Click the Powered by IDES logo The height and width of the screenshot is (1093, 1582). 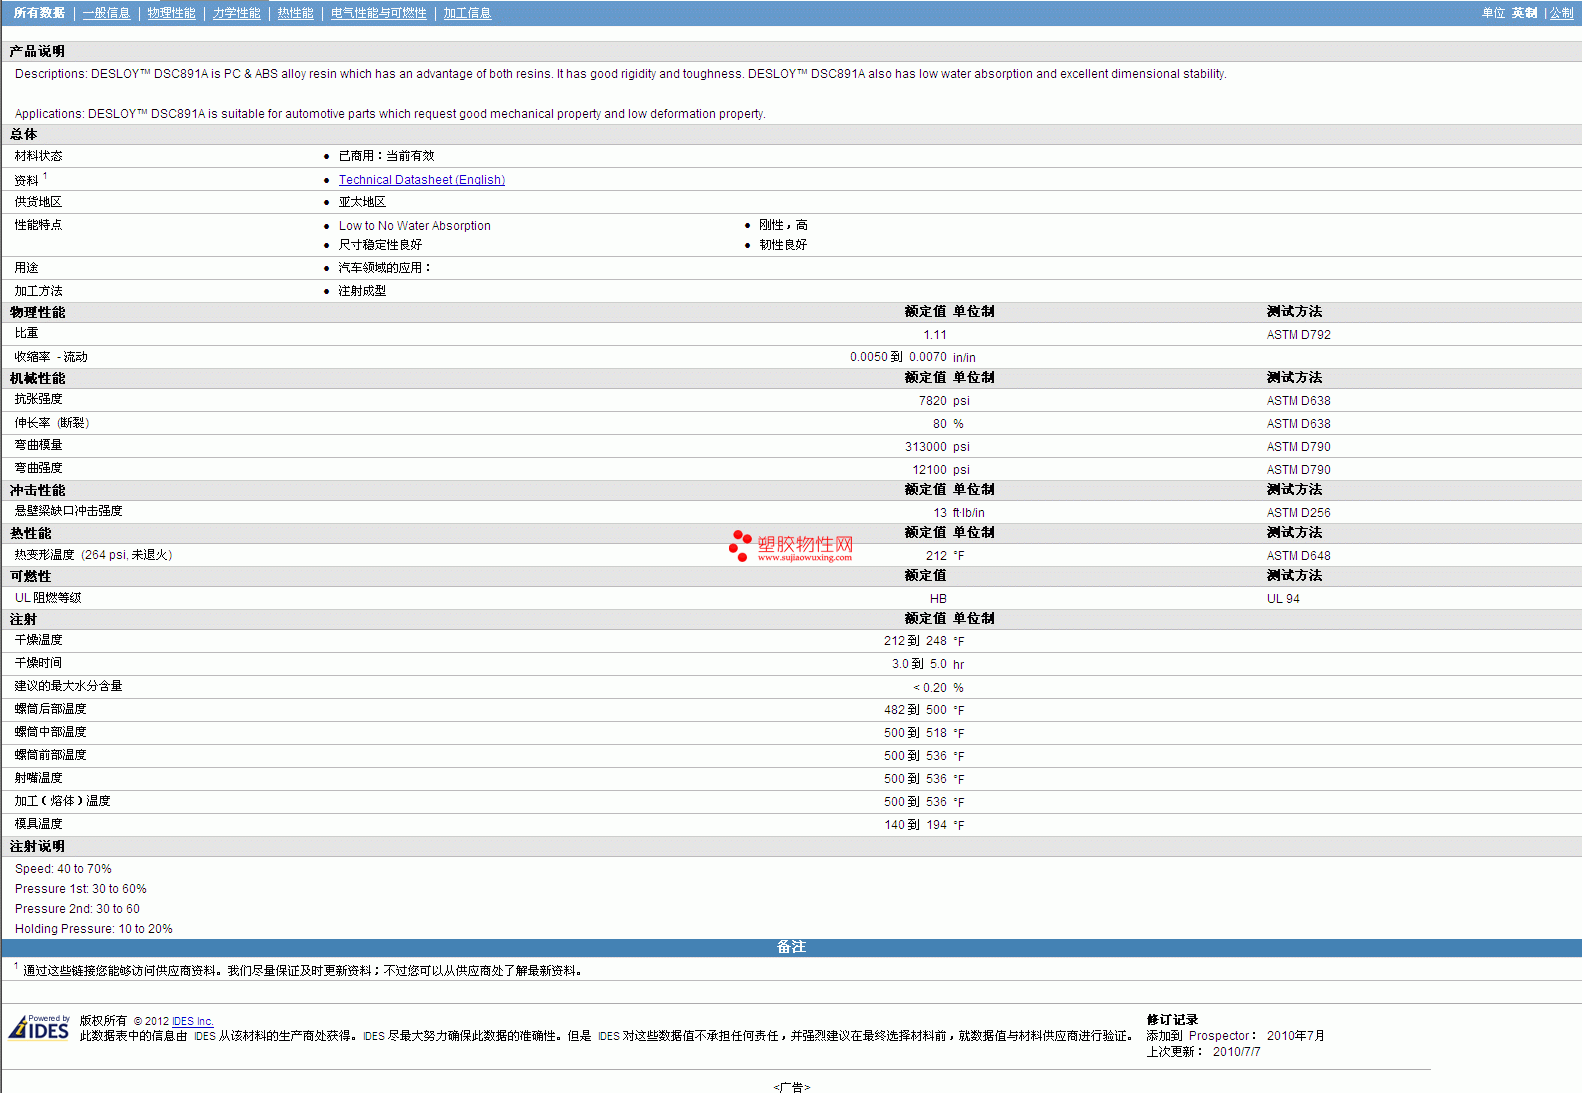(x=39, y=1028)
